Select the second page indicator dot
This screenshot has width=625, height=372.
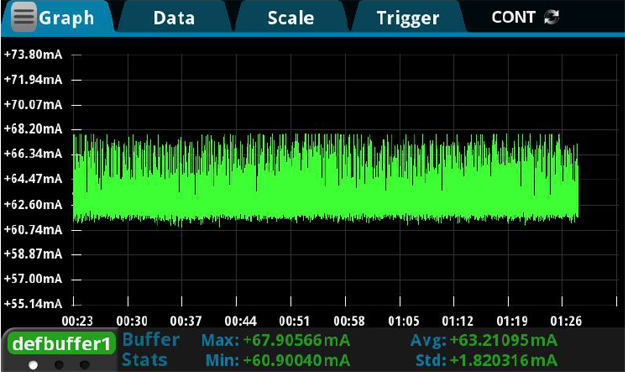tap(59, 364)
